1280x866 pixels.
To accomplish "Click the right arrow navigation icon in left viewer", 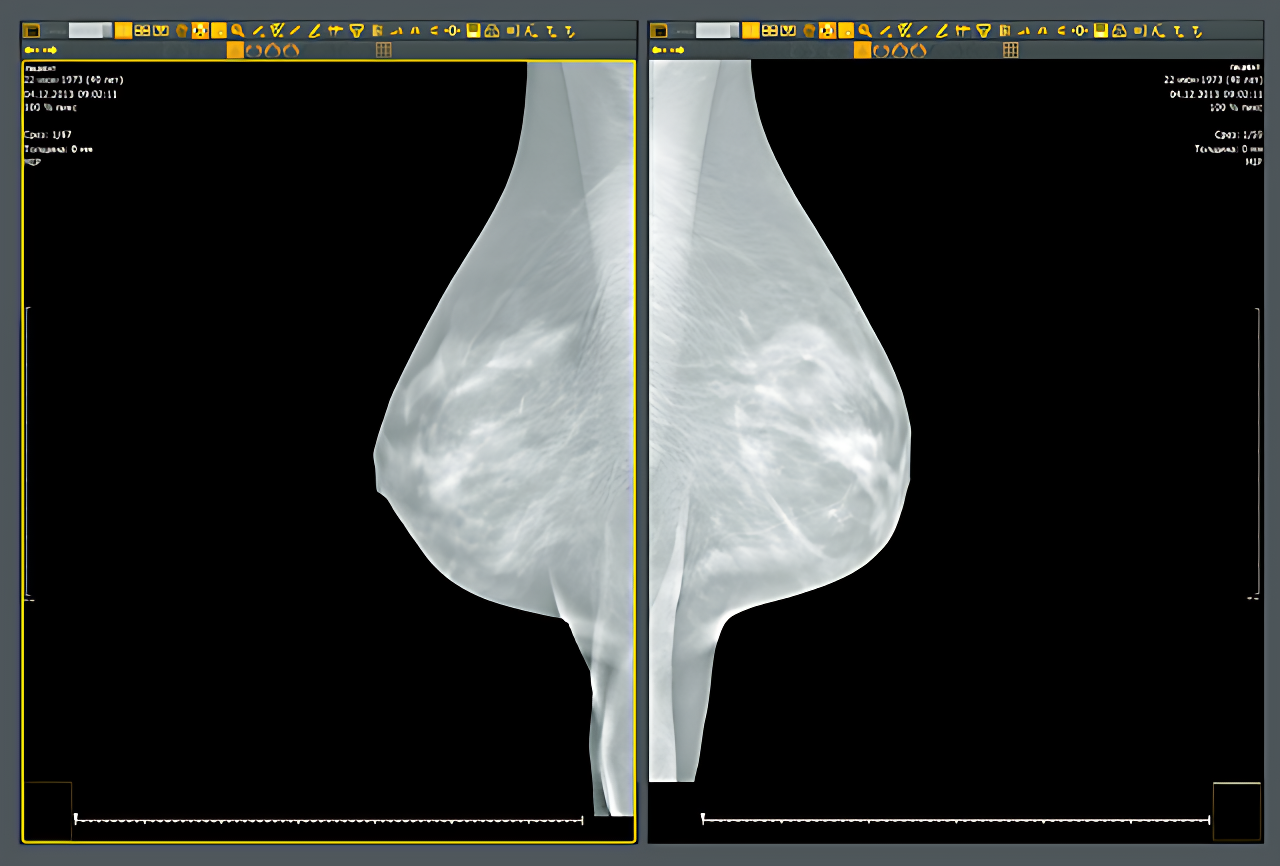I will coord(51,50).
